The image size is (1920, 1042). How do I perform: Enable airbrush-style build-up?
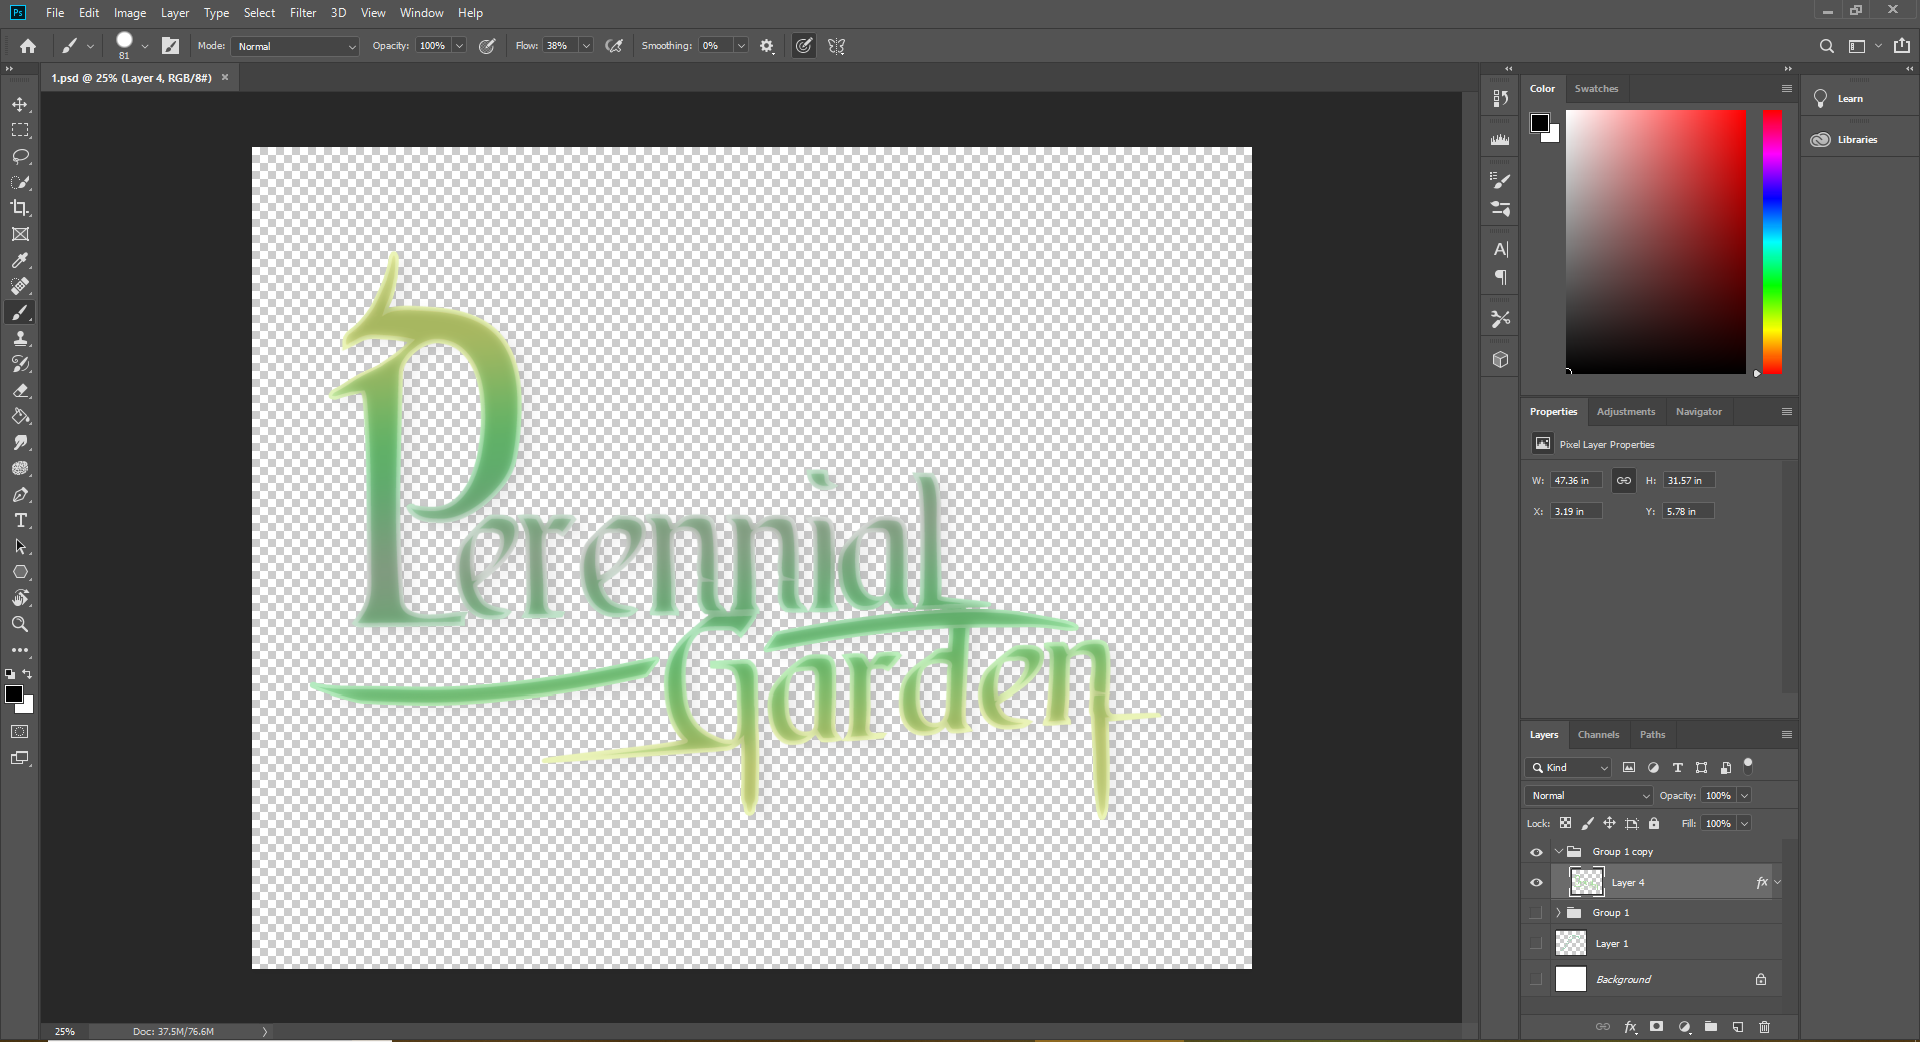(x=615, y=46)
